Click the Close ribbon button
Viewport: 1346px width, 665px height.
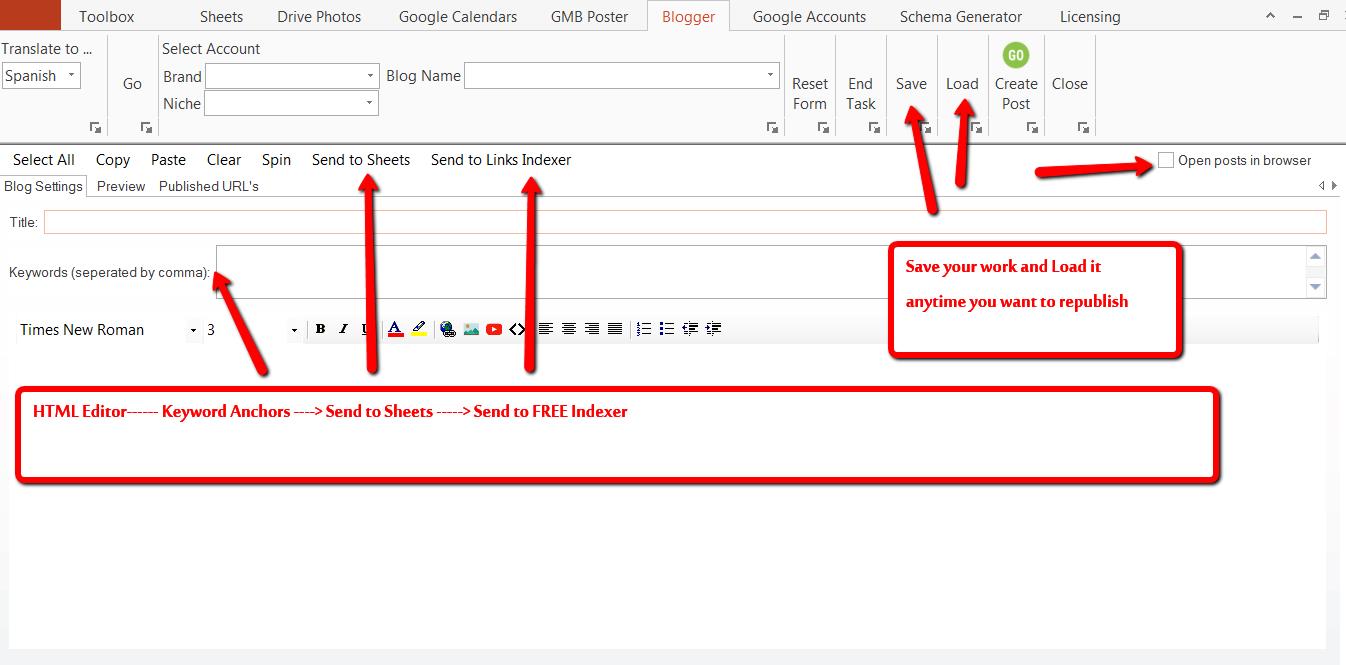[x=1070, y=84]
